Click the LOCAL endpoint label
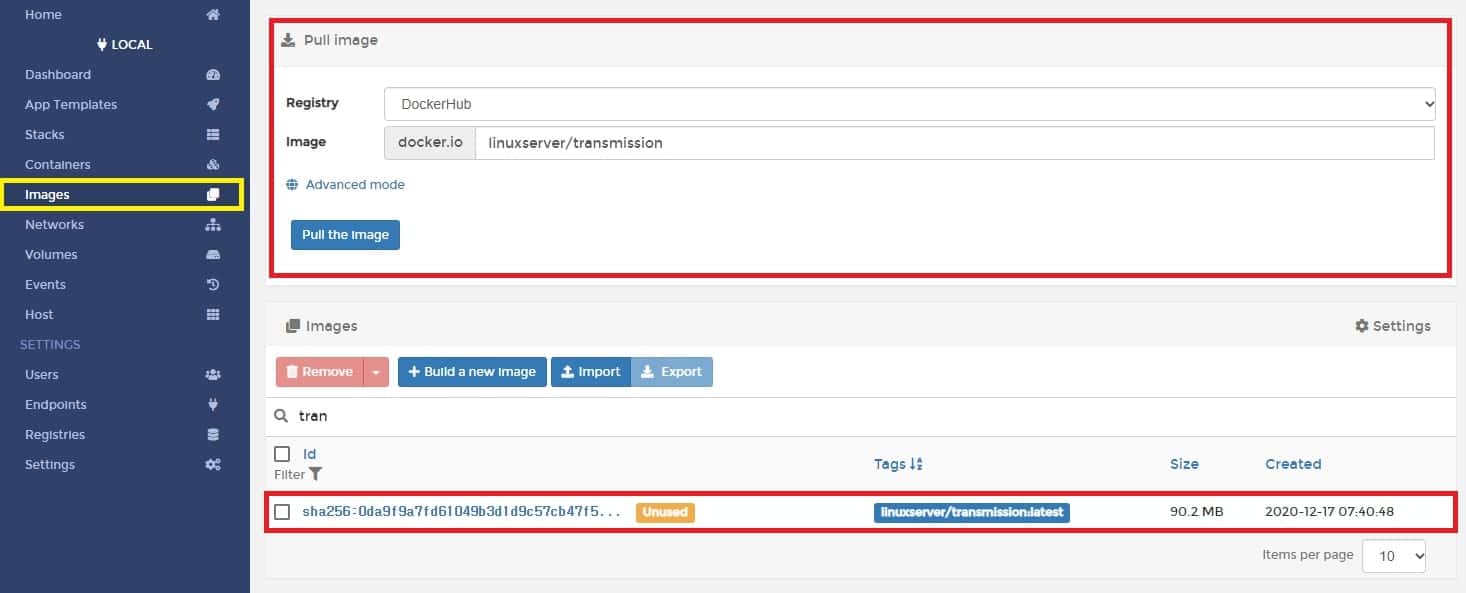This screenshot has height=593, width=1466. click(x=132, y=45)
